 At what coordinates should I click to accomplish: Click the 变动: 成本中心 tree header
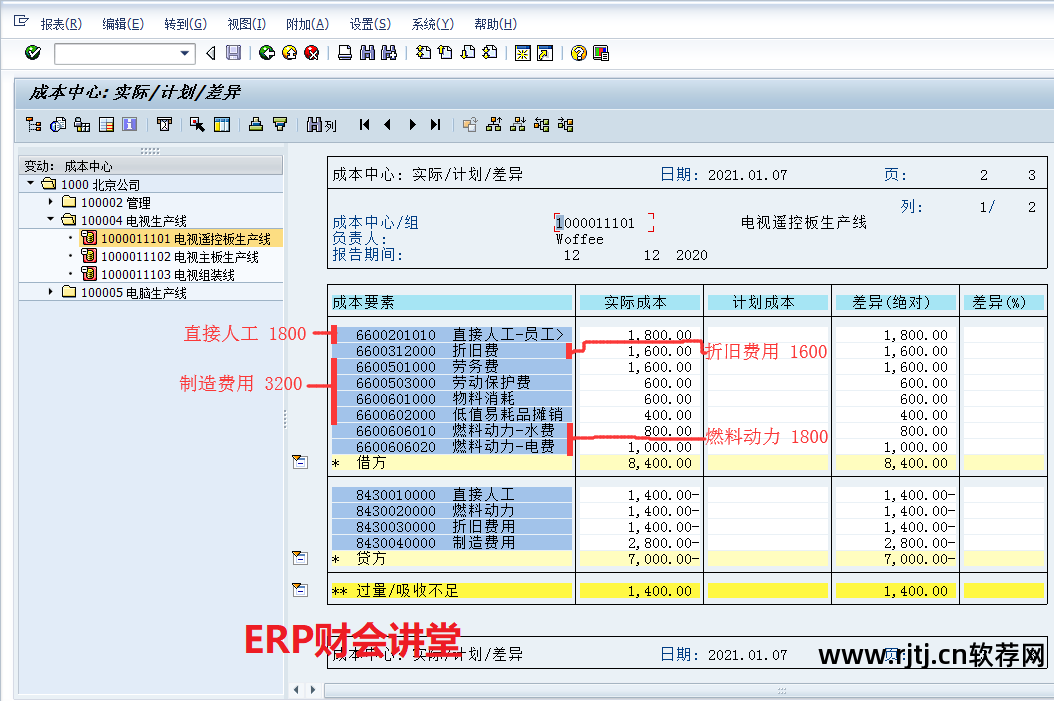coord(151,165)
